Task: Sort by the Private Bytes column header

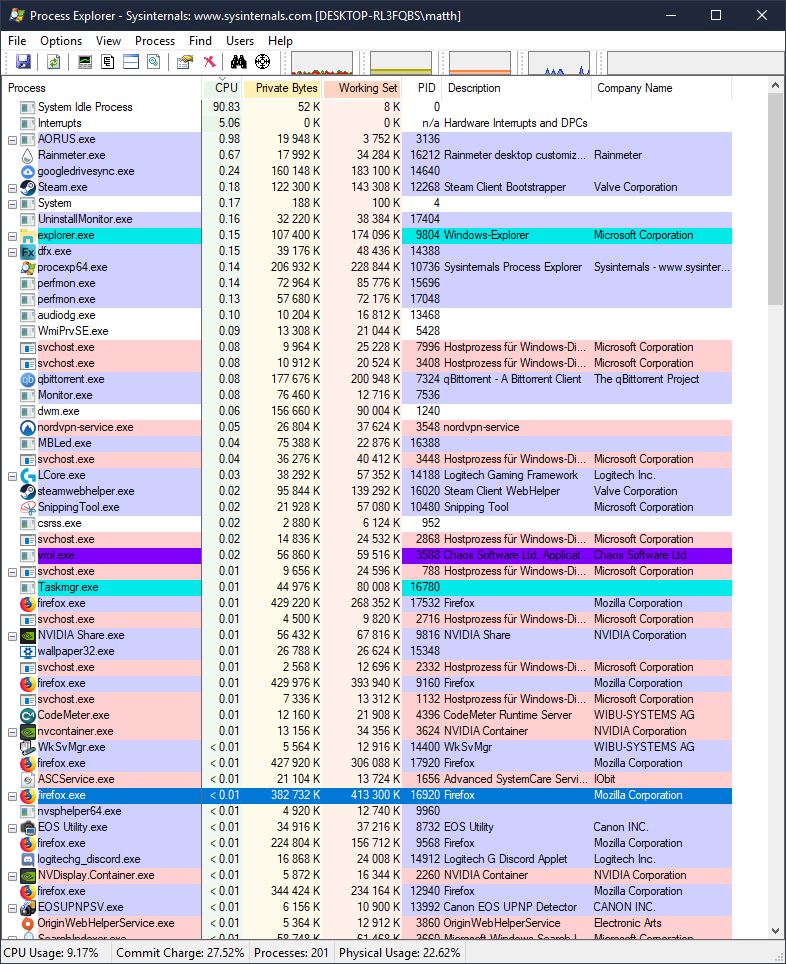Action: click(283, 88)
